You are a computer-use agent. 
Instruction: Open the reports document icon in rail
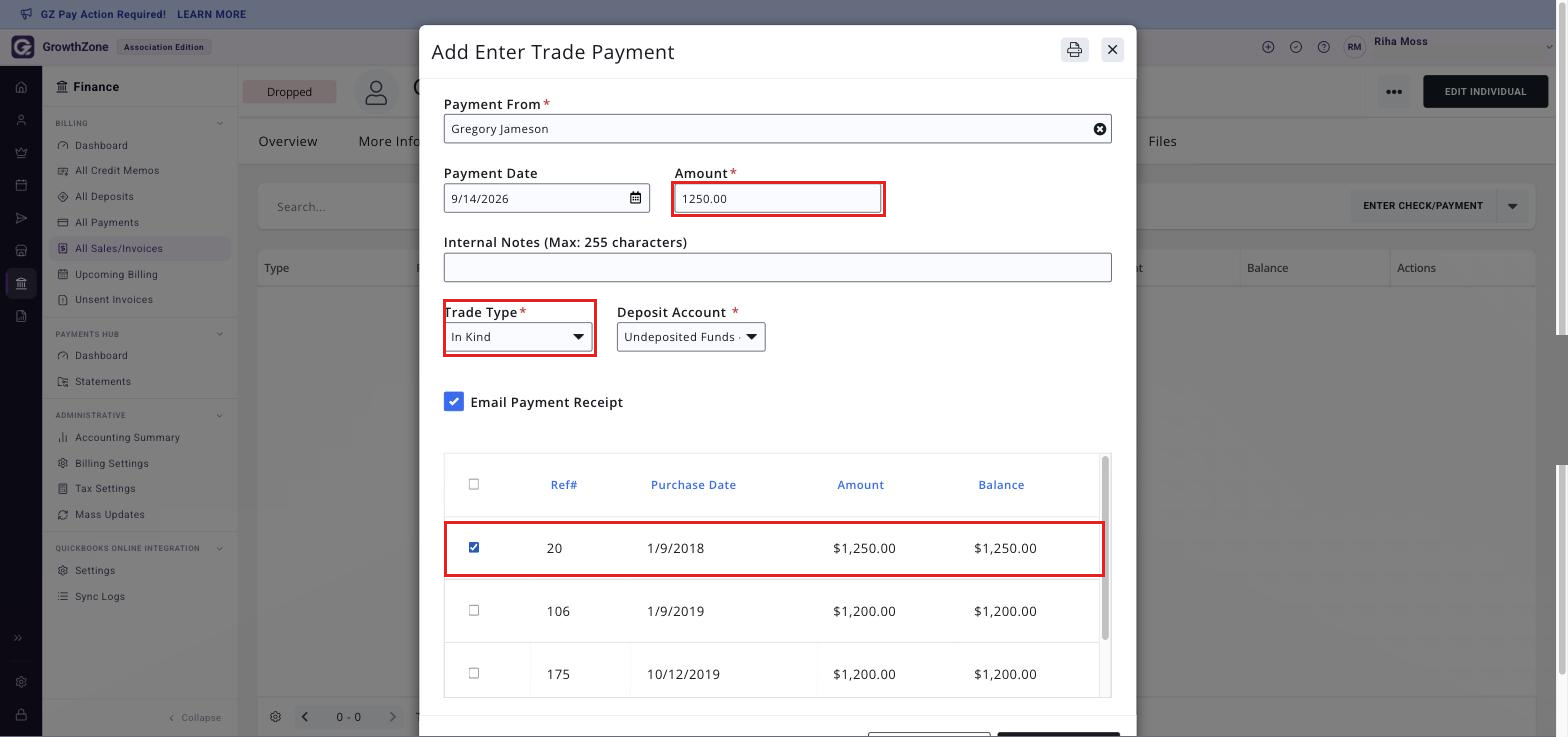[21, 316]
